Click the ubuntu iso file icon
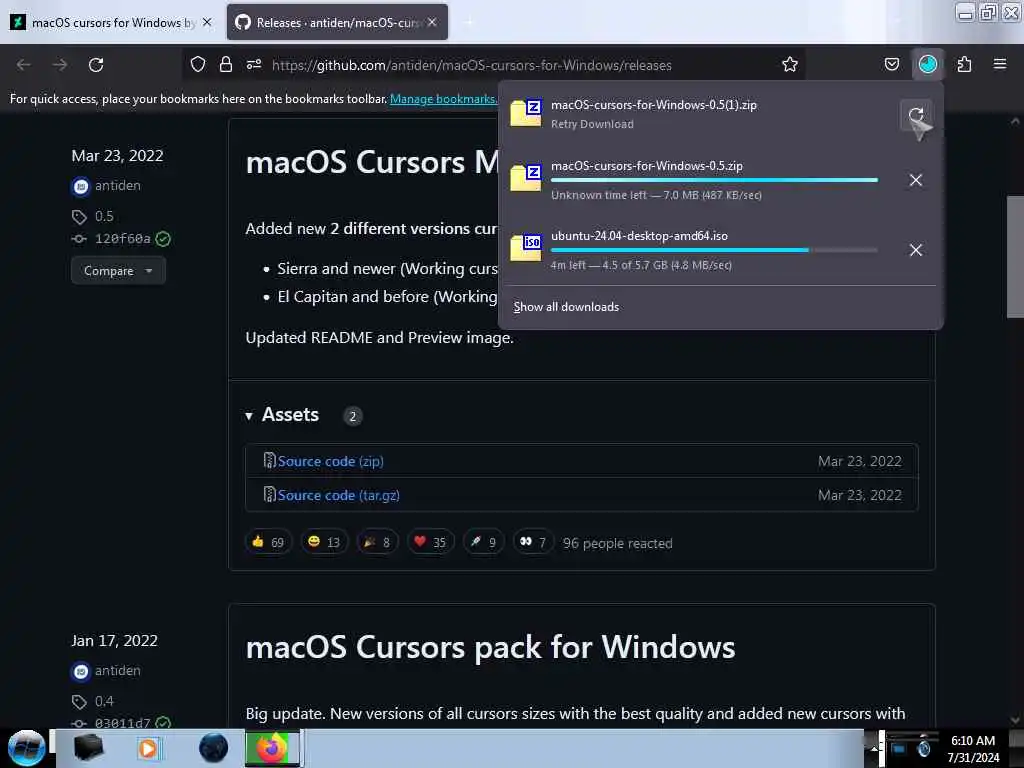This screenshot has width=1024, height=768. [526, 248]
